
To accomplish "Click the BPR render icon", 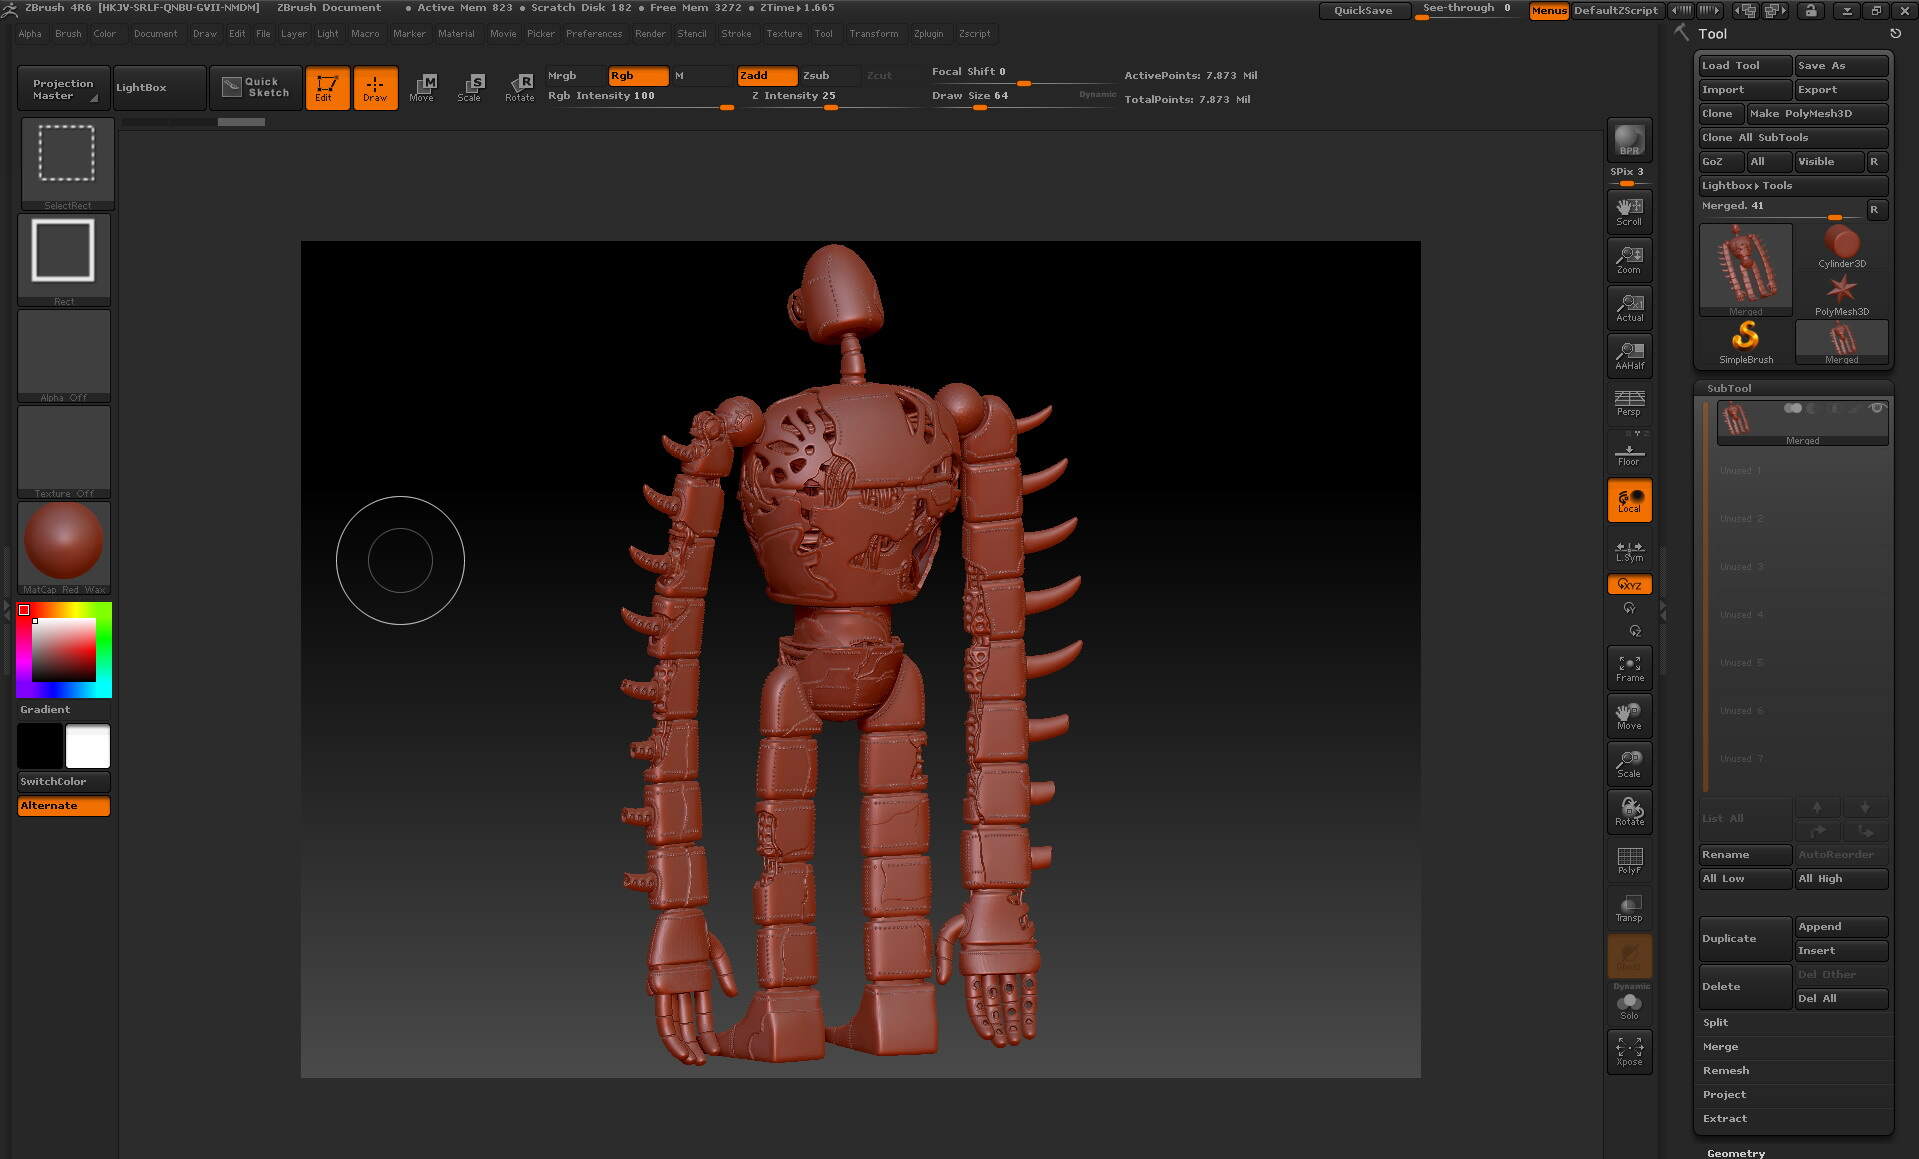I will (1629, 139).
